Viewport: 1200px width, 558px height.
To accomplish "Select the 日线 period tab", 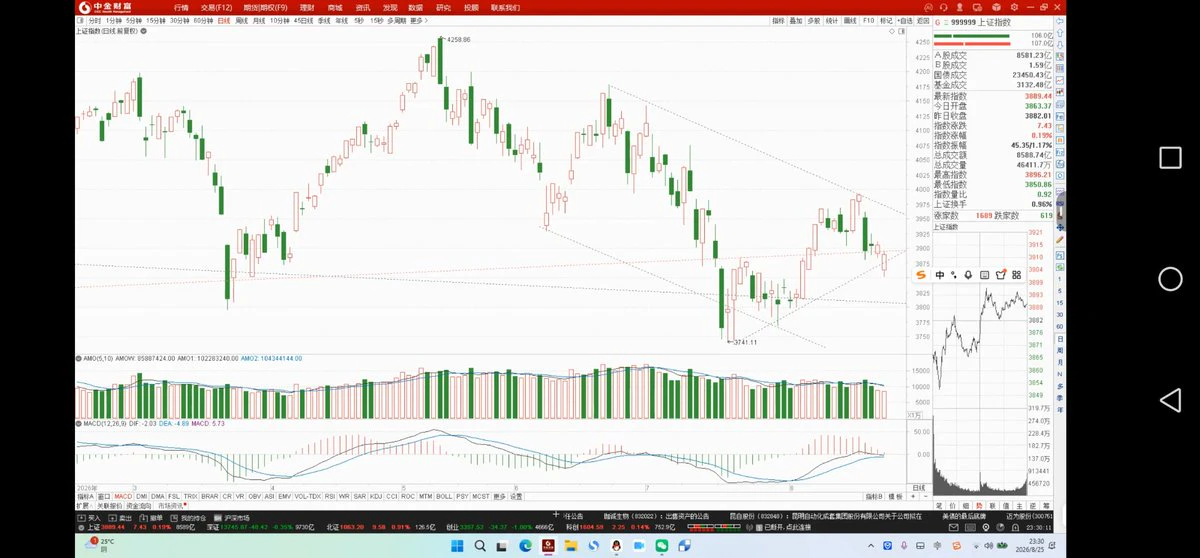I will pyautogui.click(x=224, y=20).
